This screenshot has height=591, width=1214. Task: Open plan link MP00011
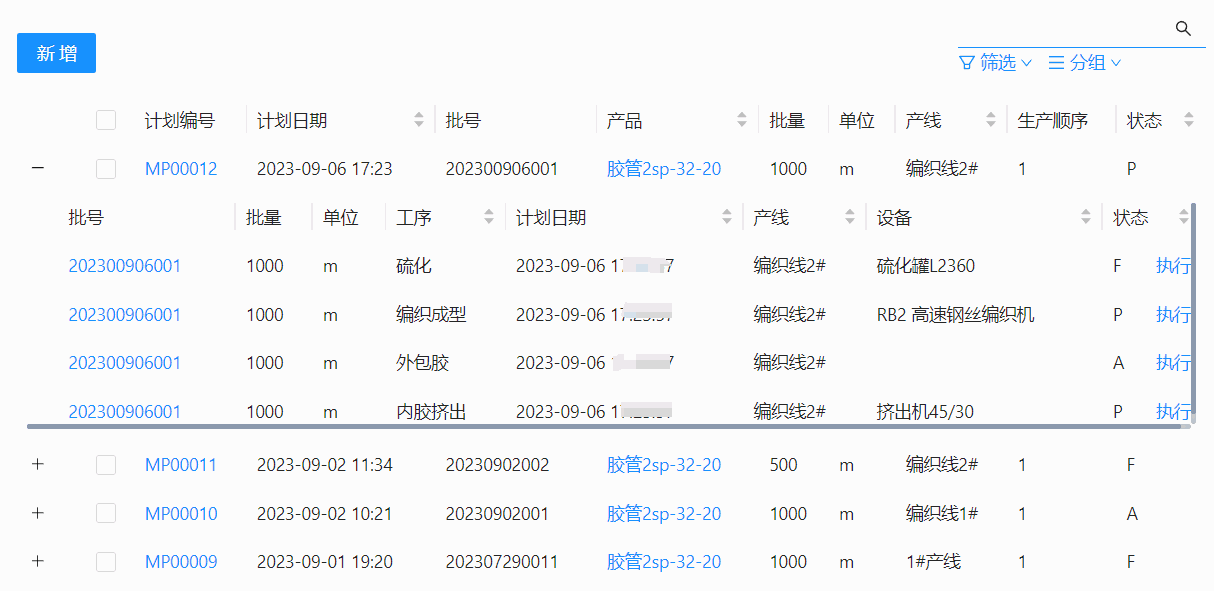click(x=181, y=465)
